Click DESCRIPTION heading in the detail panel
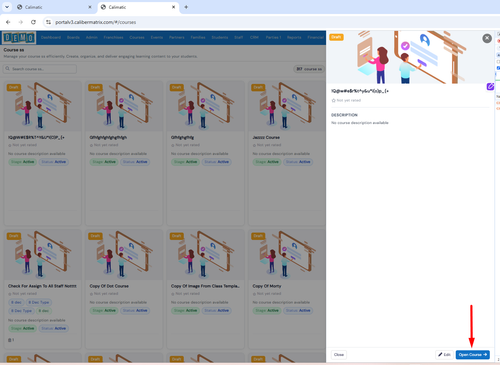 pos(344,115)
